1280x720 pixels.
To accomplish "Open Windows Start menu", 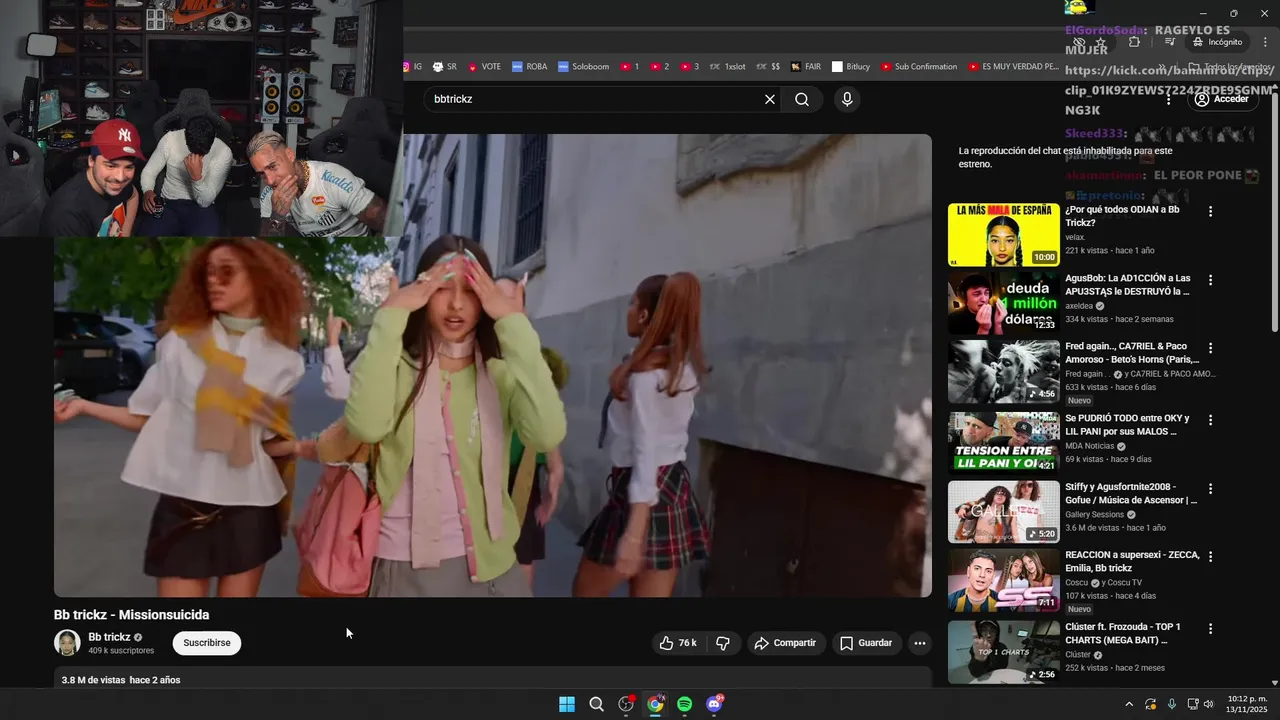I will [567, 704].
